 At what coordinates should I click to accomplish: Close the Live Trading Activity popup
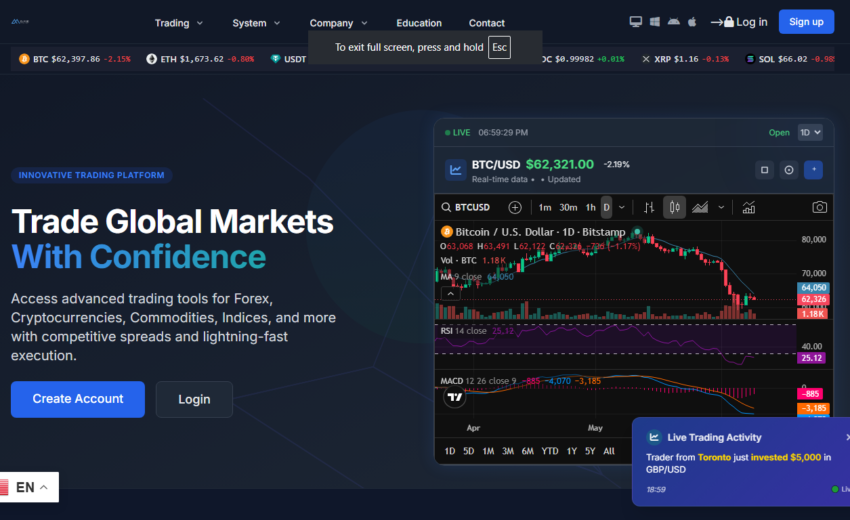(x=847, y=437)
